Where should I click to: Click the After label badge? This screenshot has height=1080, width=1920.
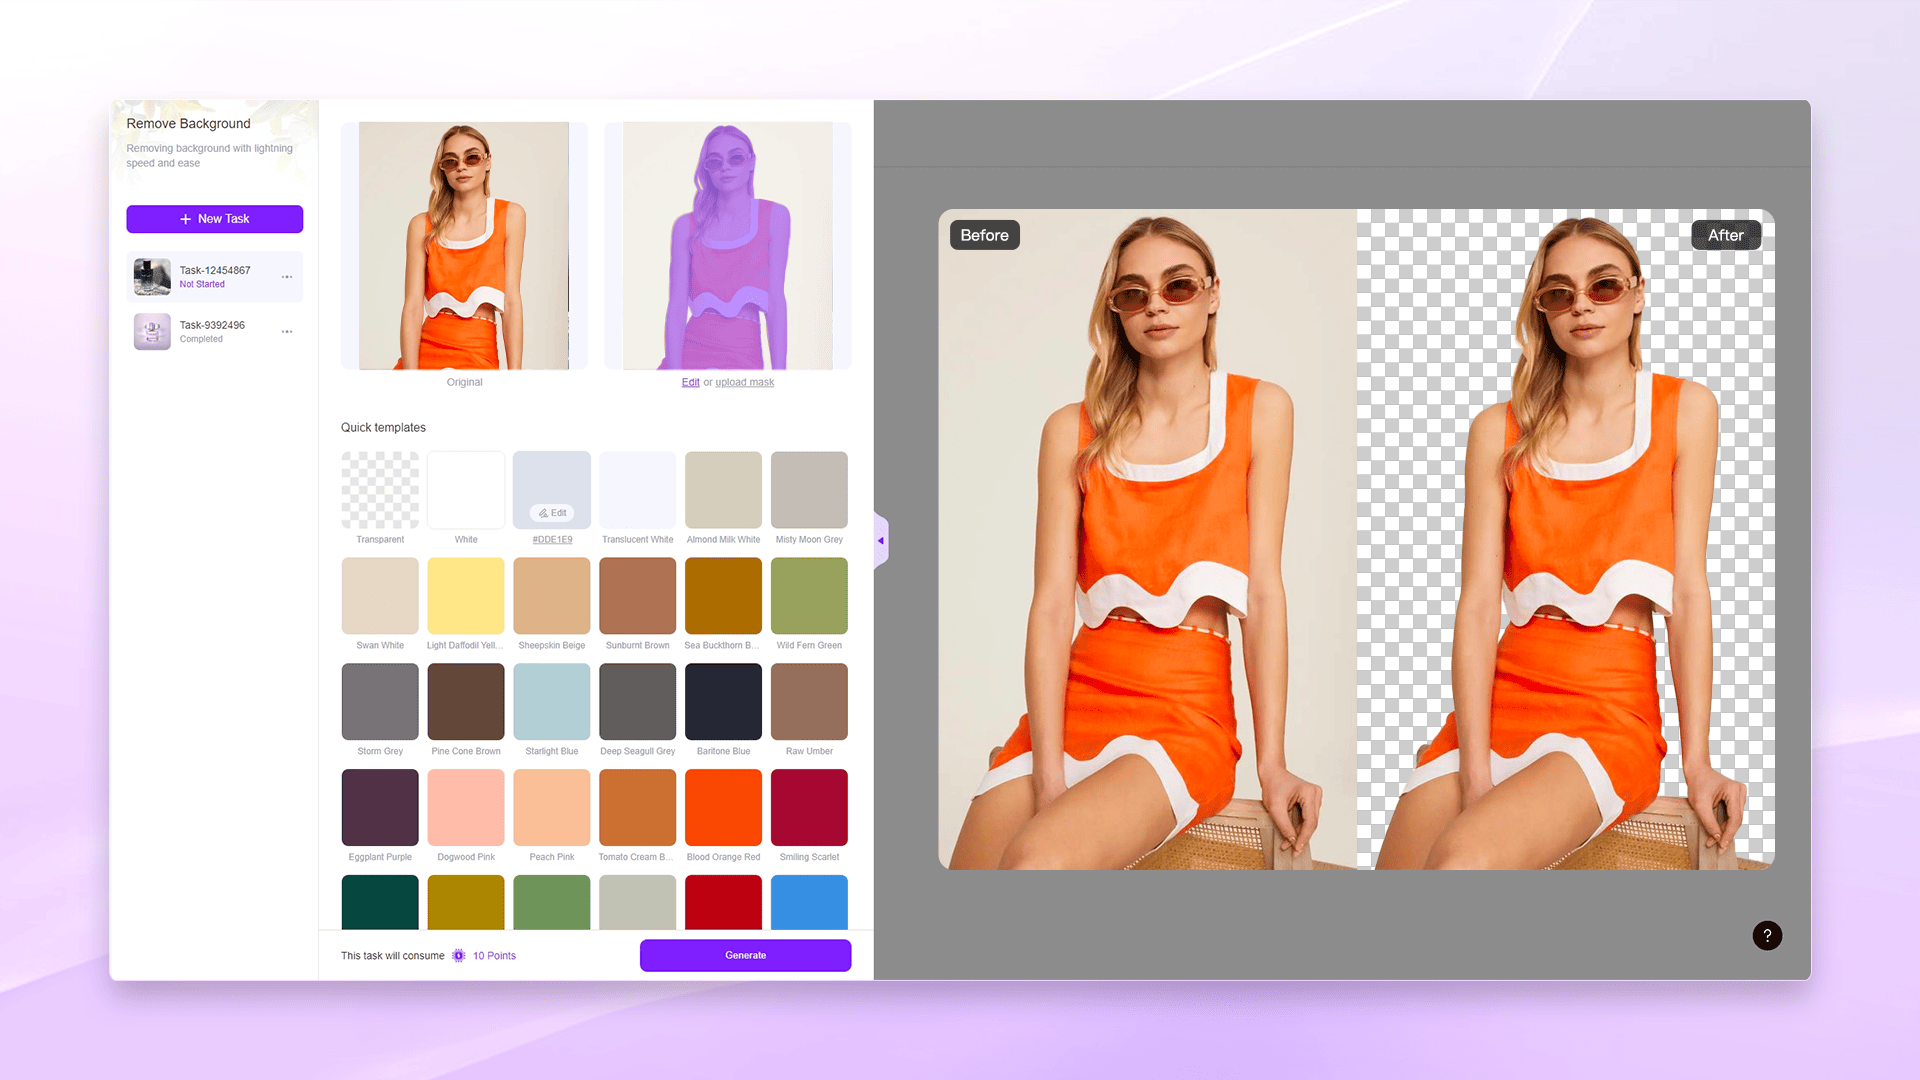click(1725, 235)
